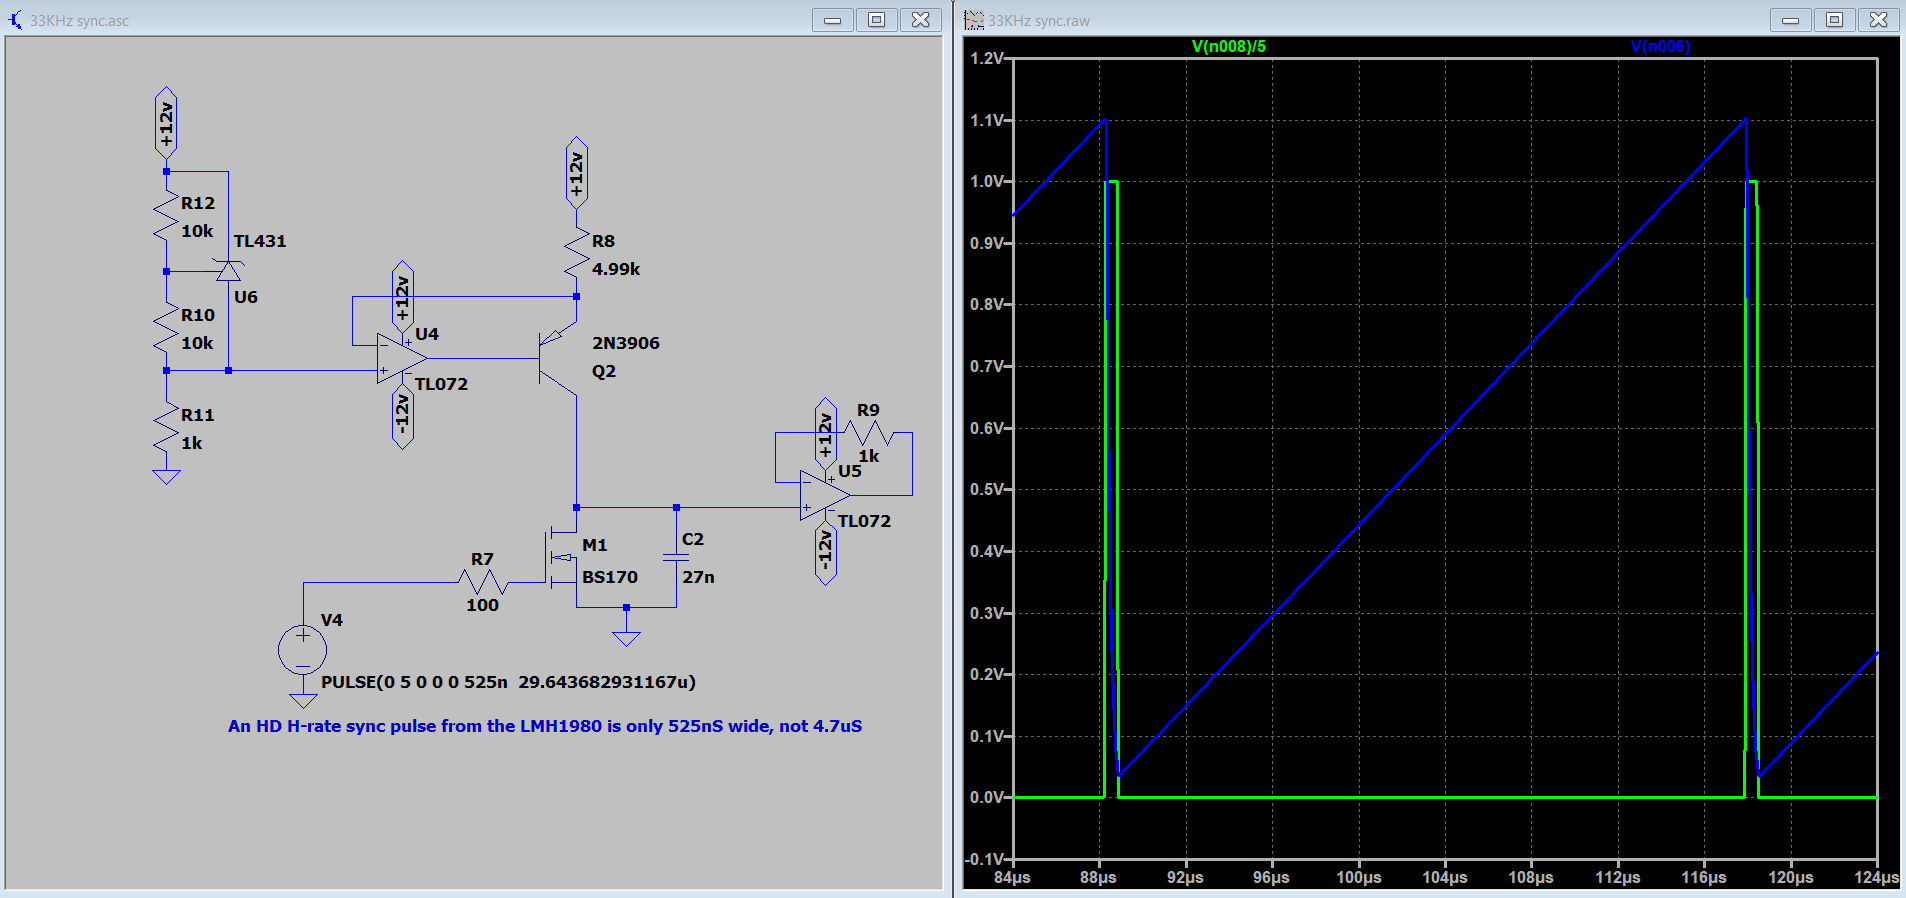Image resolution: width=1906 pixels, height=898 pixels.
Task: Click resistor R8 4.99k
Action: coord(576,253)
